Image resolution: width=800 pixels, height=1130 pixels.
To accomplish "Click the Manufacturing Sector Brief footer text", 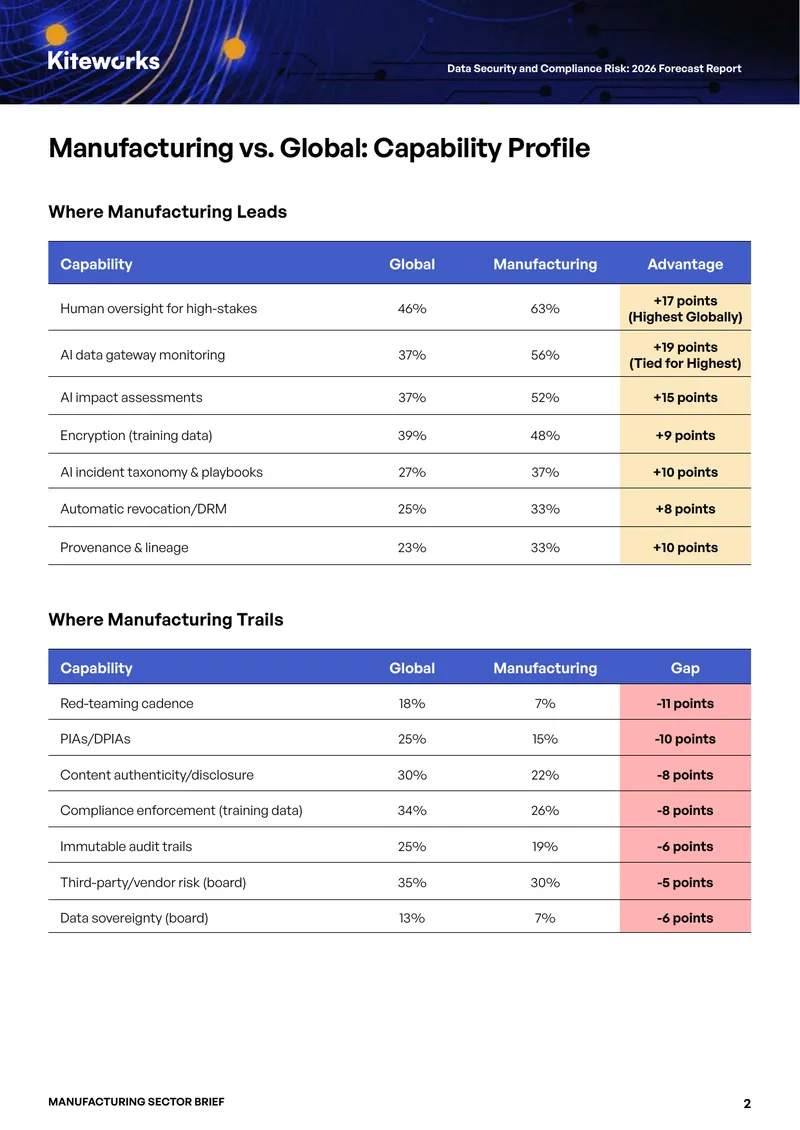I will (136, 1102).
